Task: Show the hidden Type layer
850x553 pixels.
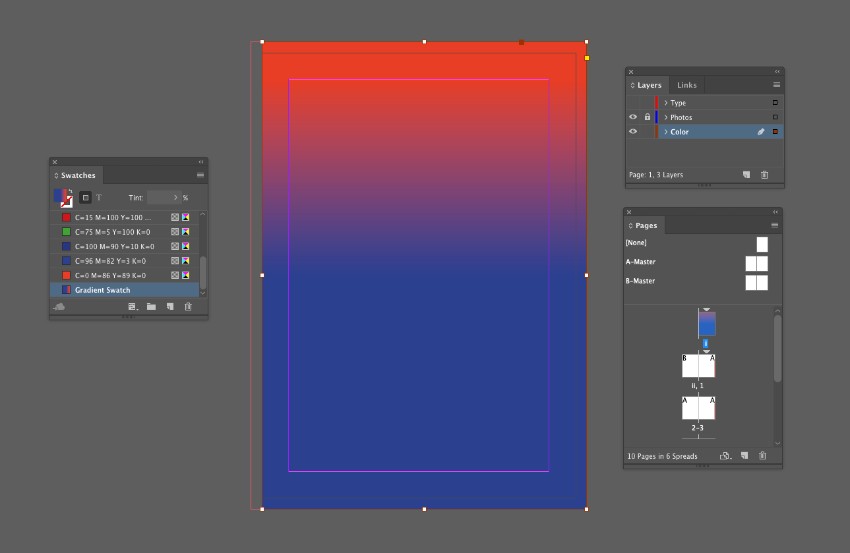Action: pos(633,102)
